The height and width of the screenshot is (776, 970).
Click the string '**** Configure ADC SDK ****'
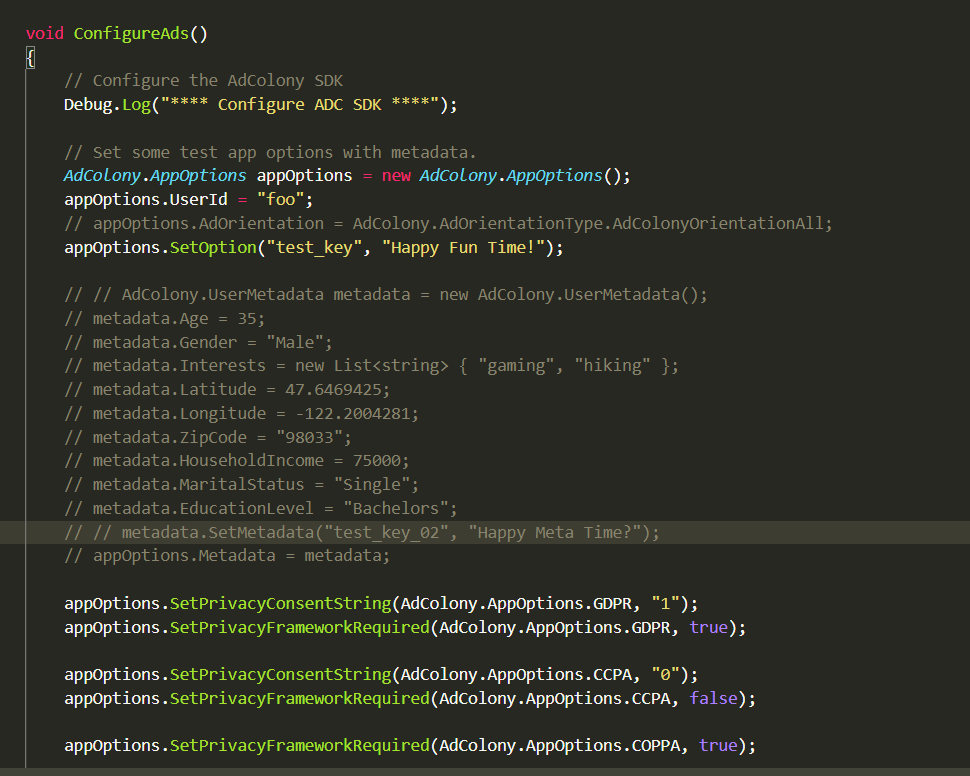(299, 105)
